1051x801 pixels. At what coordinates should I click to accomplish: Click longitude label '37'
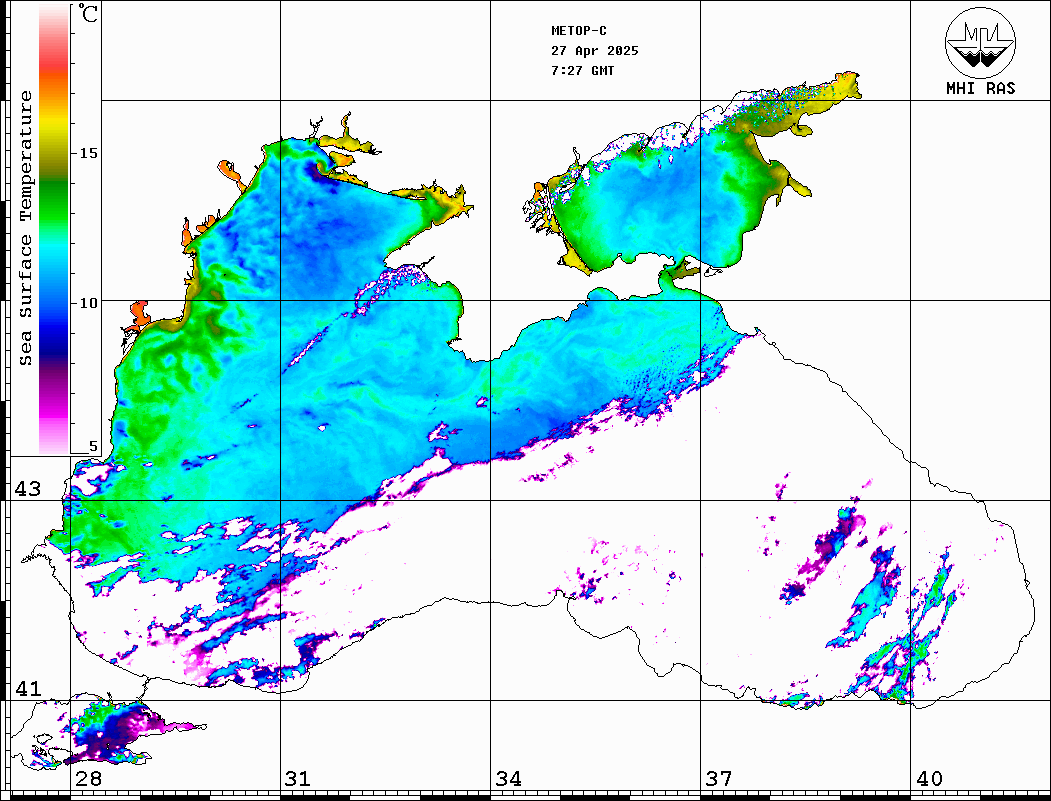[719, 778]
